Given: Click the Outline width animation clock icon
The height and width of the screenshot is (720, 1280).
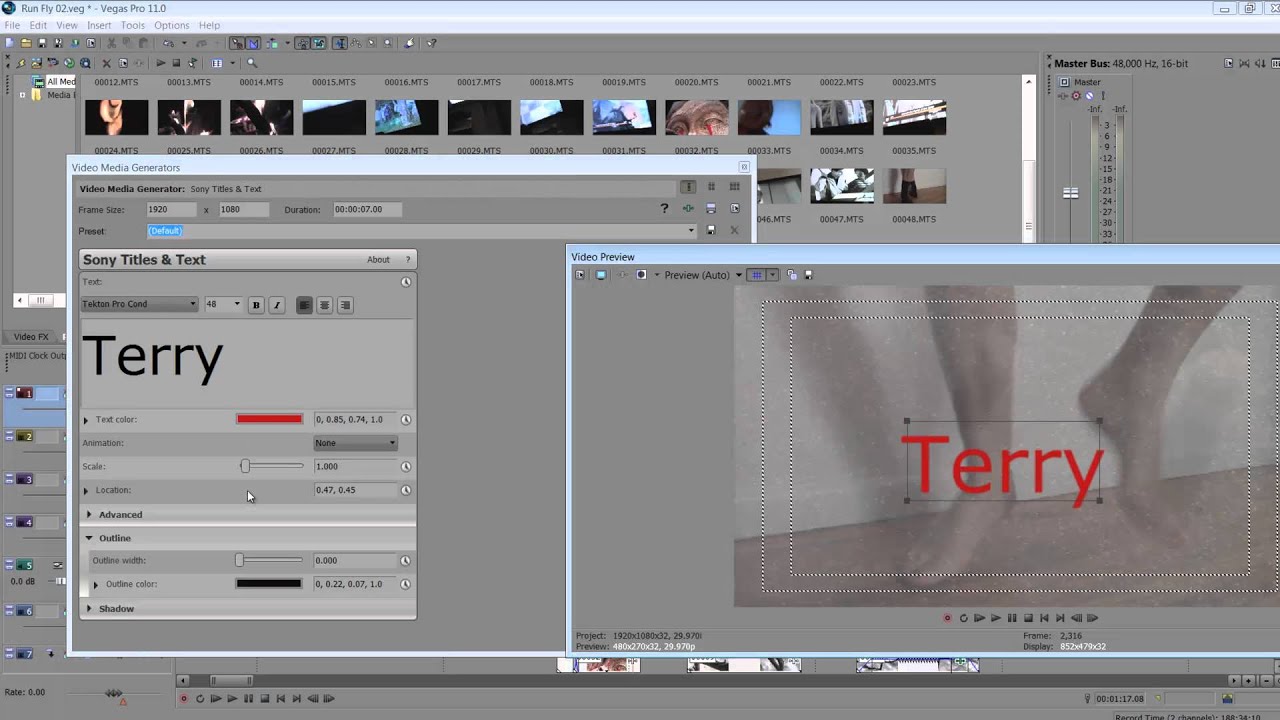Looking at the screenshot, I should [406, 560].
